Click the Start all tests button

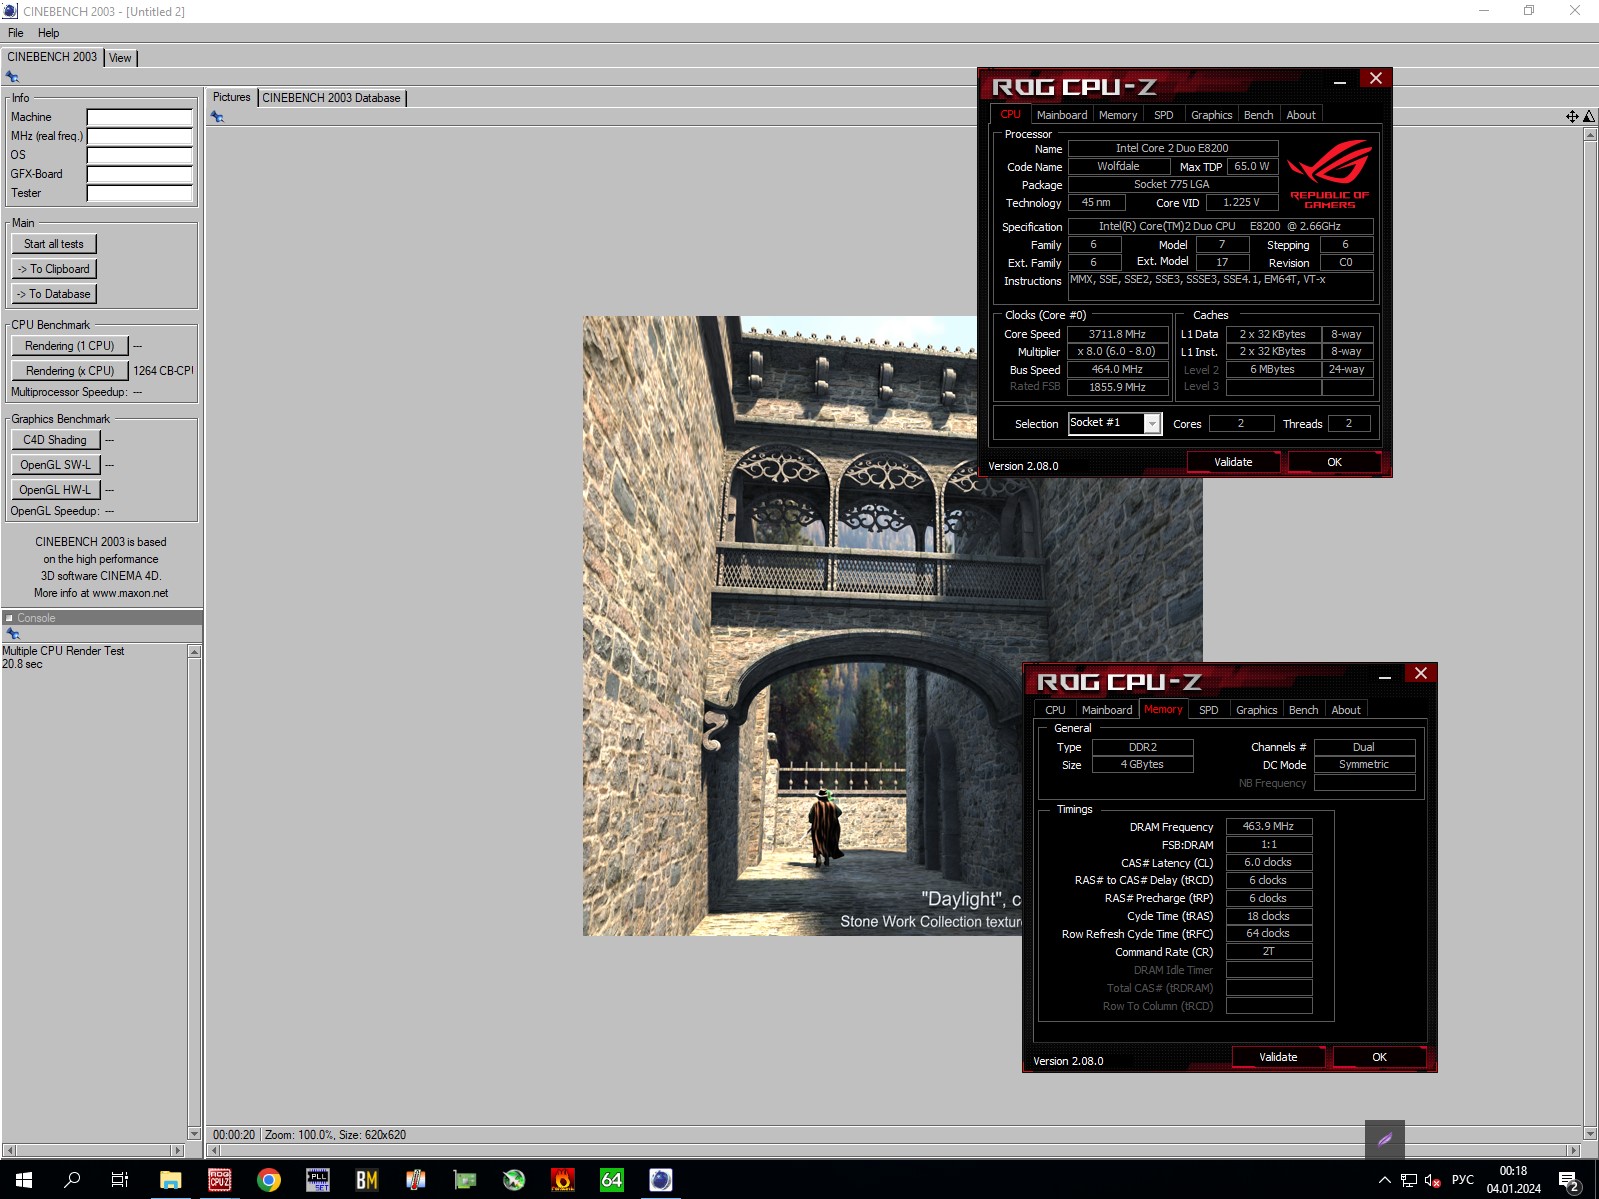click(x=54, y=244)
